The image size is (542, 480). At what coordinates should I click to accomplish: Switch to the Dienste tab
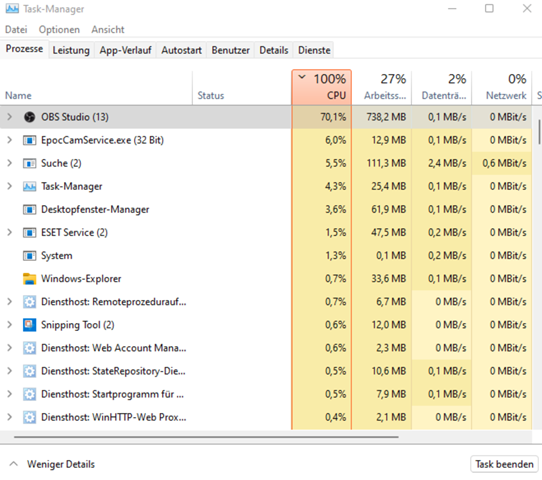coord(314,50)
